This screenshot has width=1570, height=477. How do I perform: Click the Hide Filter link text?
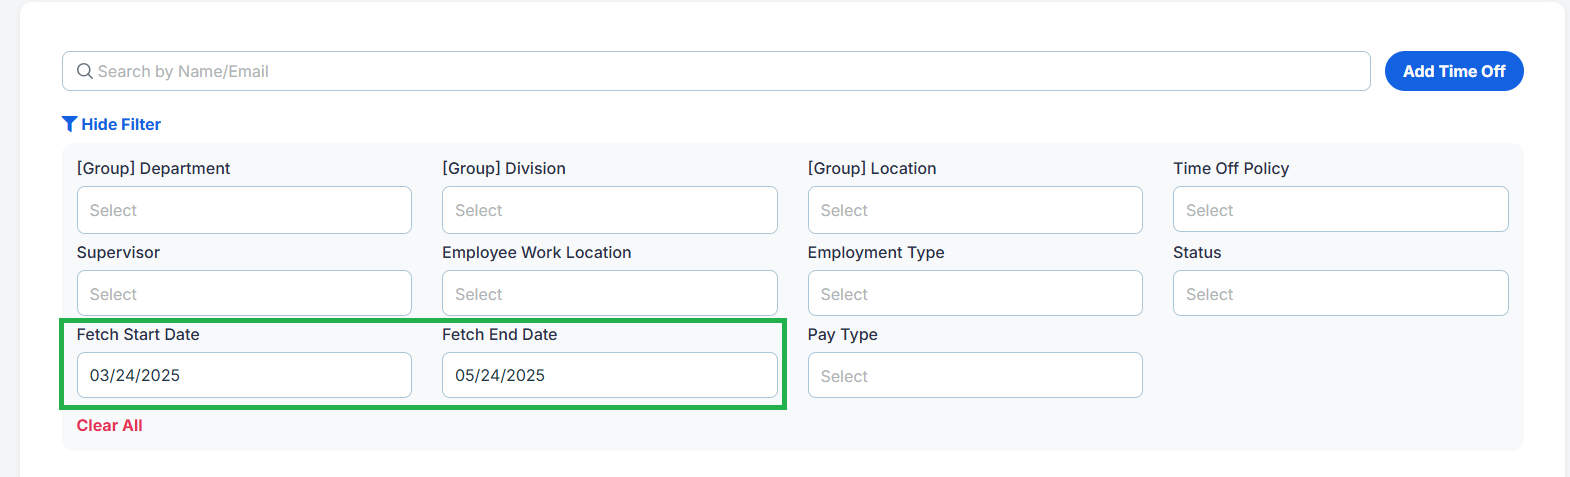point(121,124)
